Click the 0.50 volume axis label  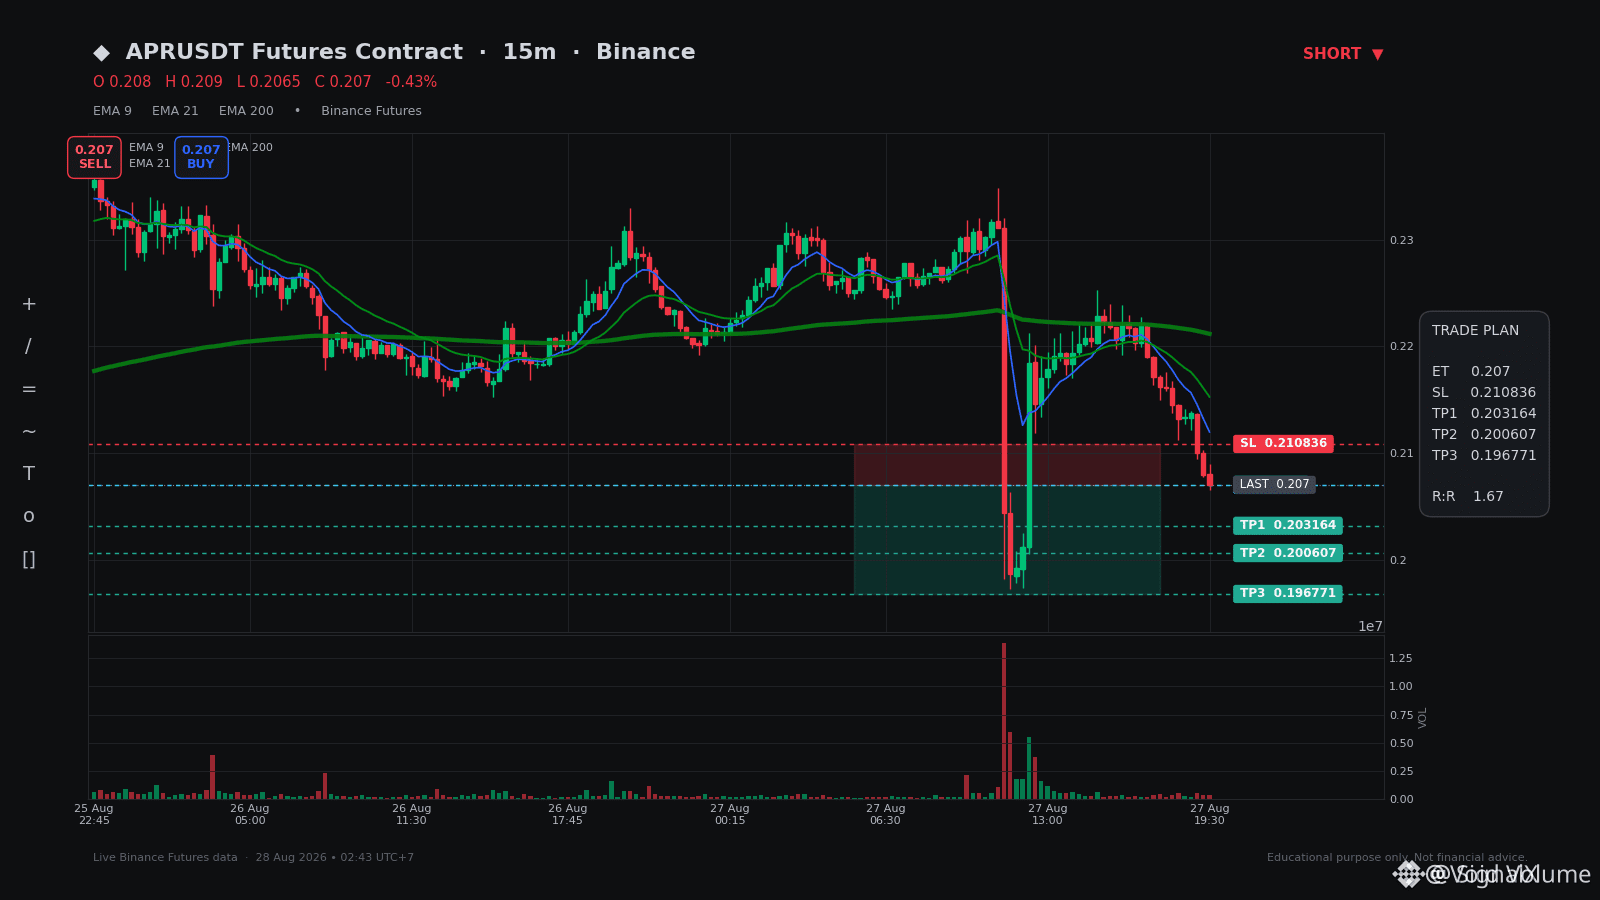[1401, 743]
